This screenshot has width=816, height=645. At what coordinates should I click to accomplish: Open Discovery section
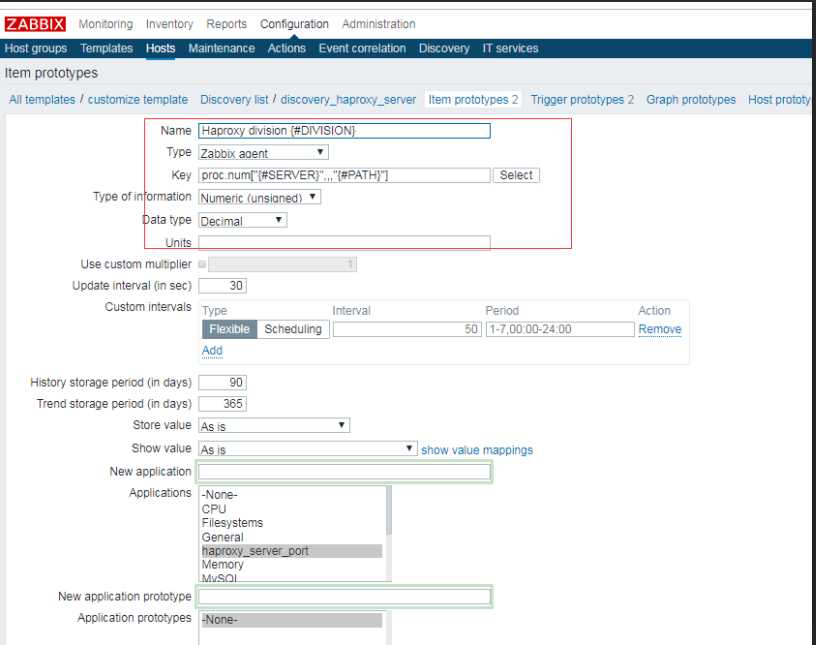(444, 48)
